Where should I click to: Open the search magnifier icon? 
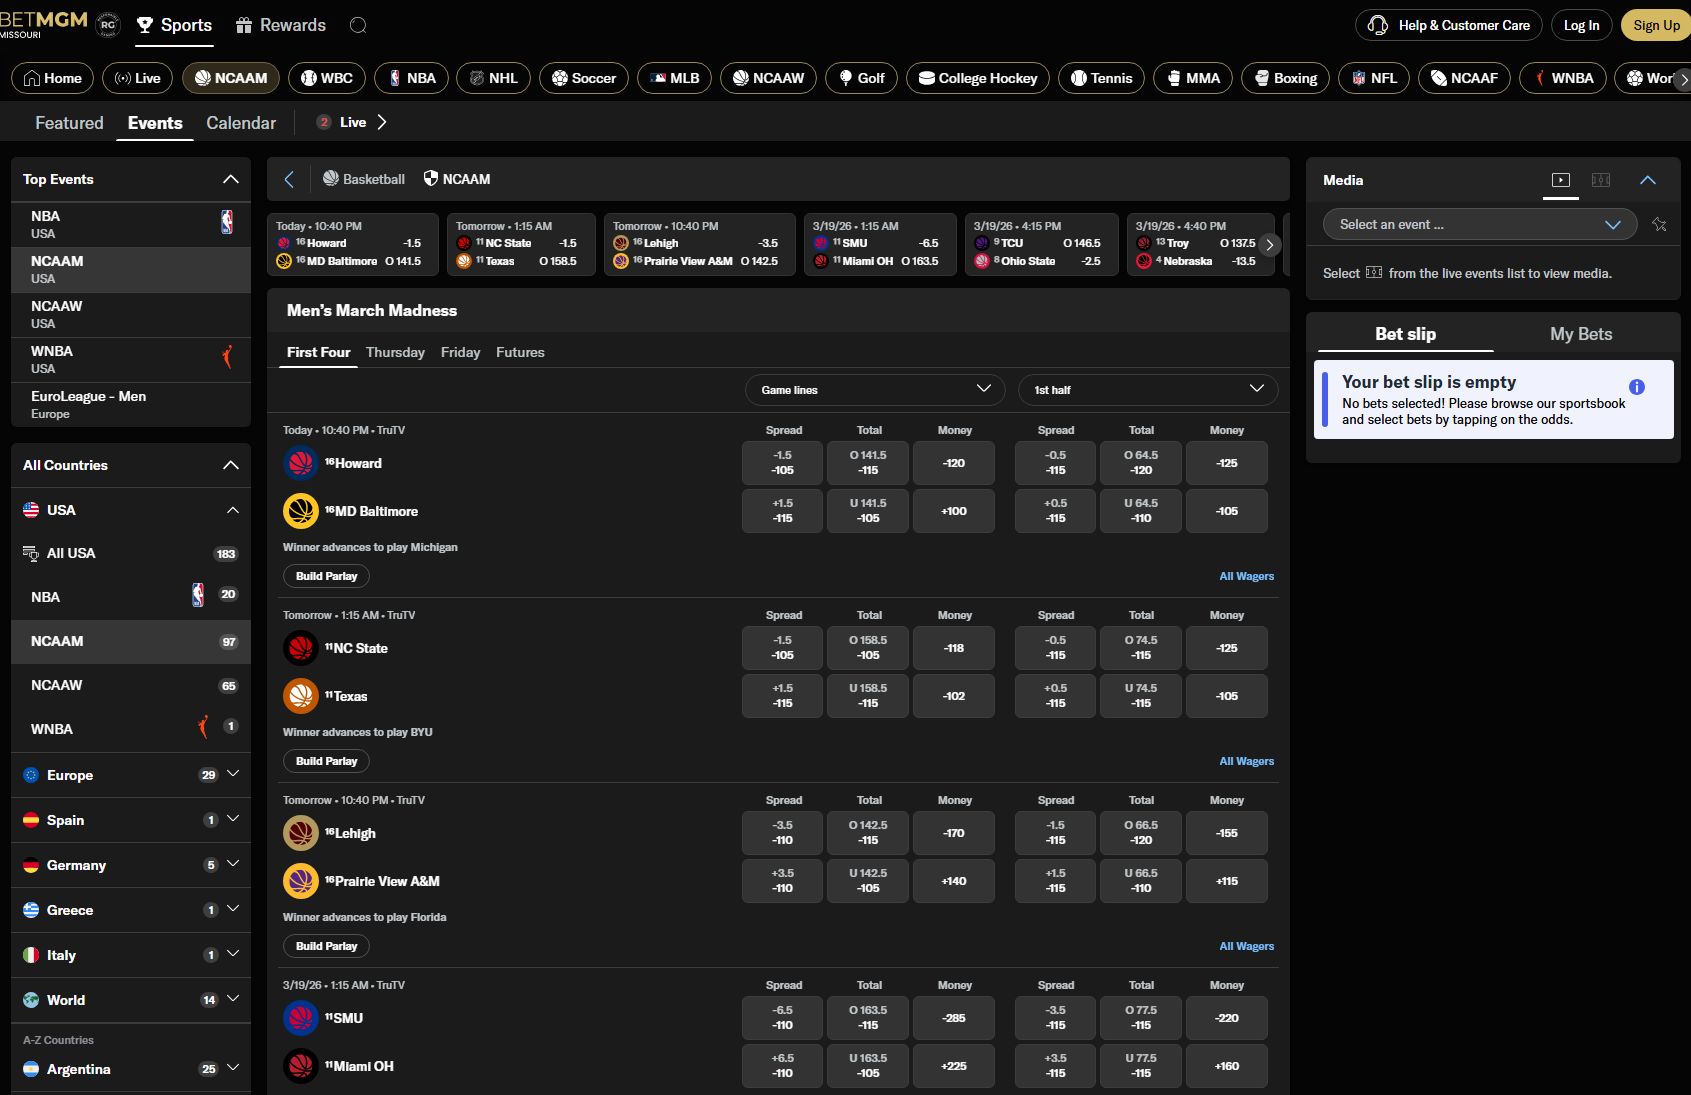tap(358, 25)
